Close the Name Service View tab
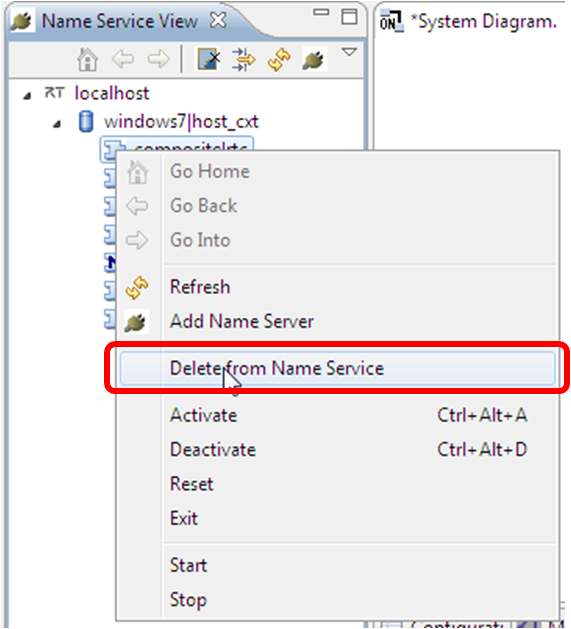This screenshot has width=571, height=629. point(219,20)
